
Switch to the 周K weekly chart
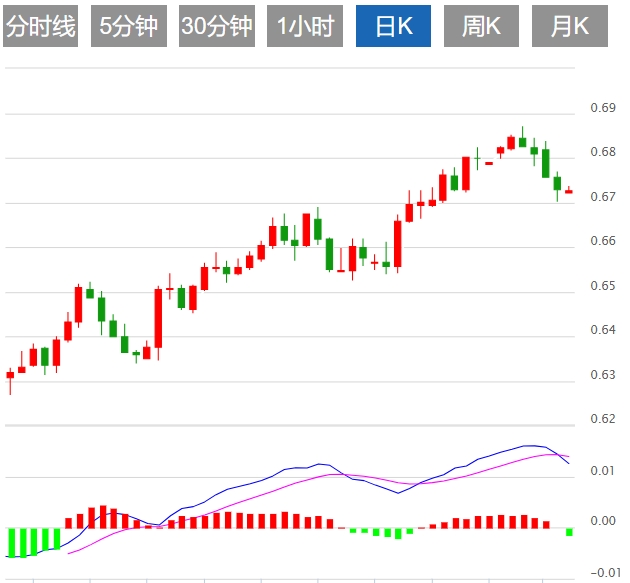(481, 27)
